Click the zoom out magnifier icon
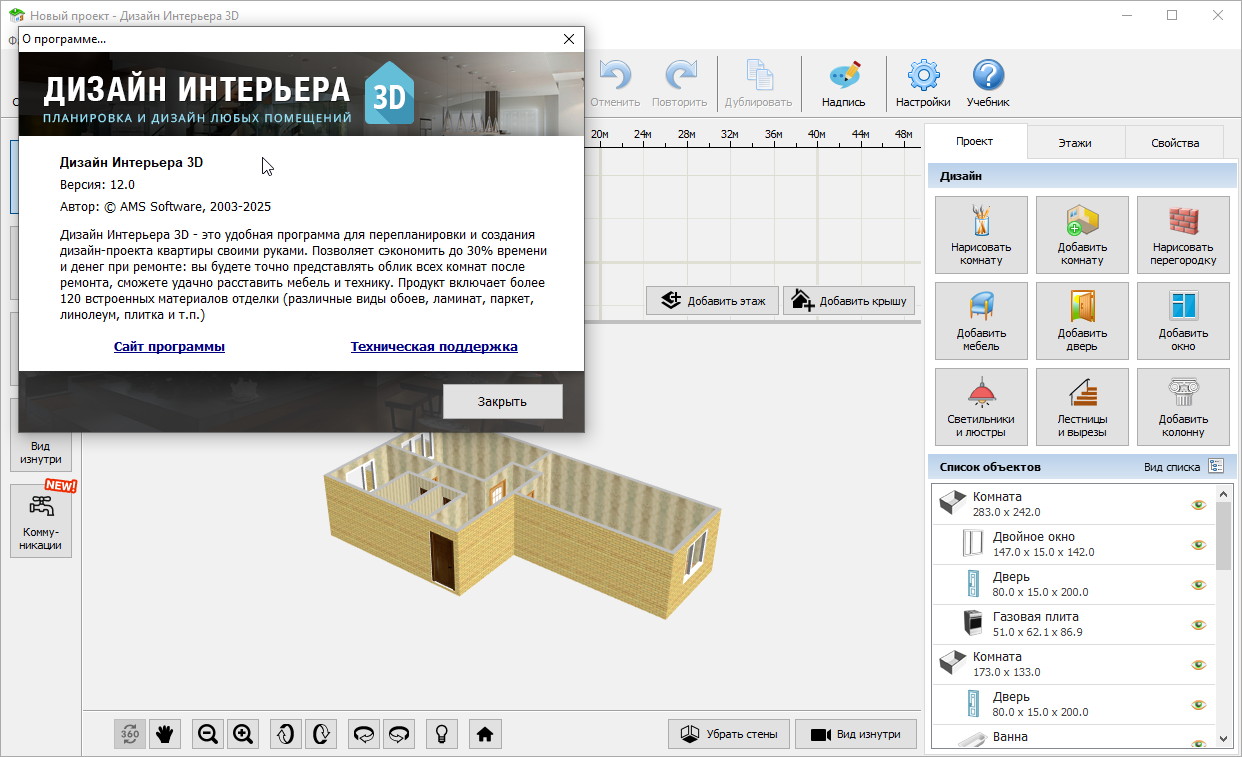This screenshot has height=757, width=1242. [x=208, y=734]
